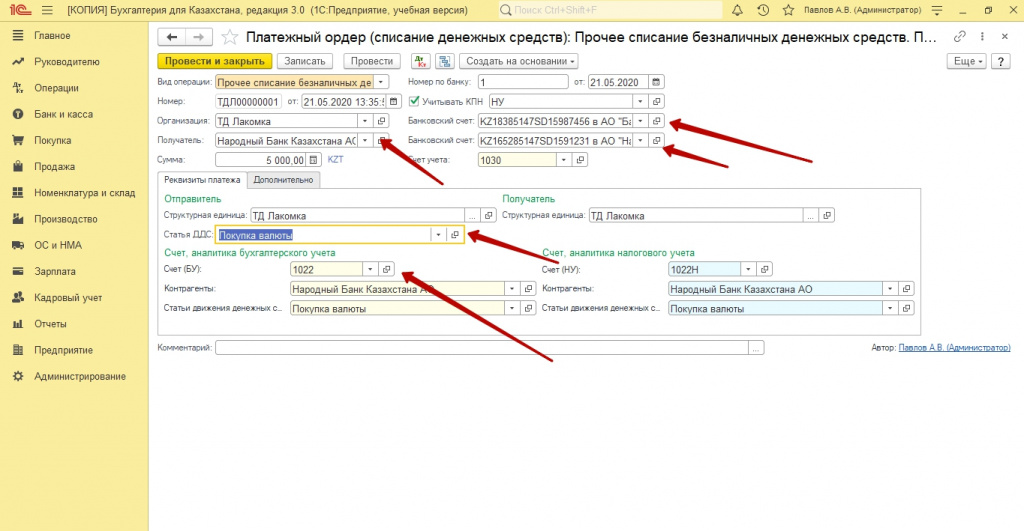Open Кадровый учет section
Image resolution: width=1024 pixels, height=531 pixels.
pyautogui.click(x=68, y=298)
